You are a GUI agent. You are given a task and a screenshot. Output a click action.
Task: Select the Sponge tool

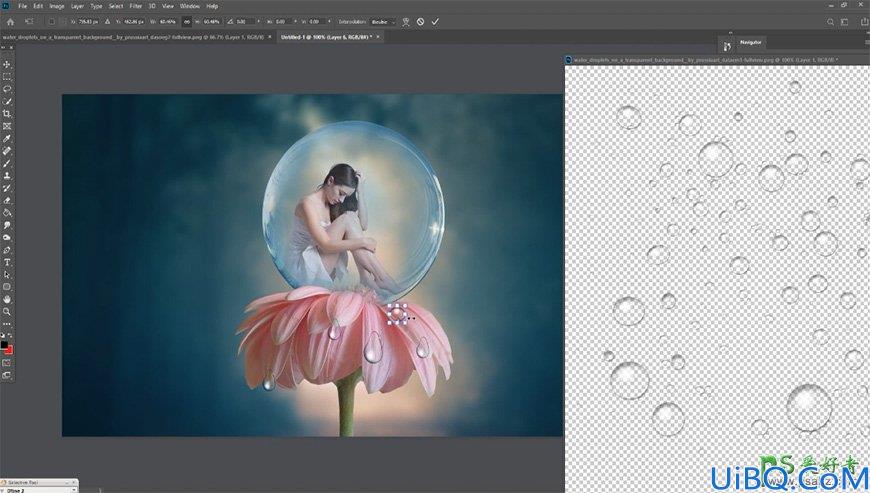[x=7, y=237]
